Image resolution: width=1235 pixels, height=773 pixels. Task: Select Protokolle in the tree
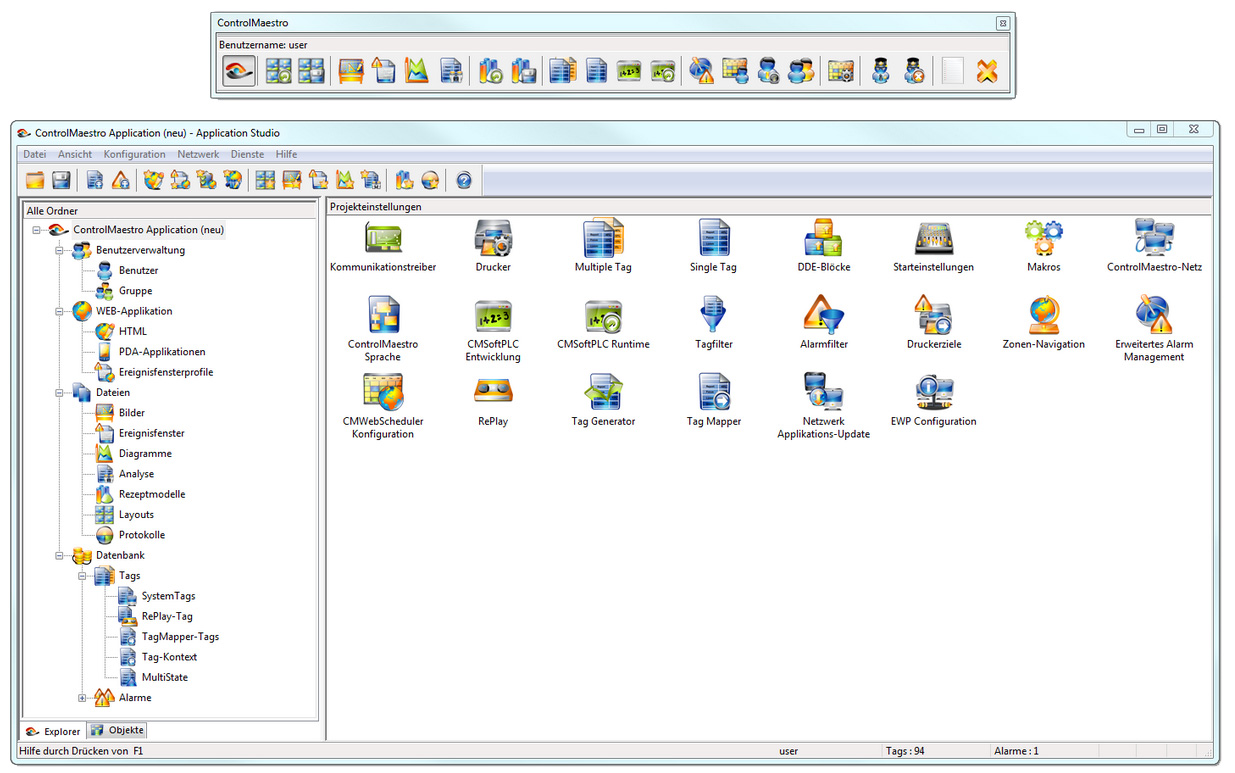coord(142,535)
